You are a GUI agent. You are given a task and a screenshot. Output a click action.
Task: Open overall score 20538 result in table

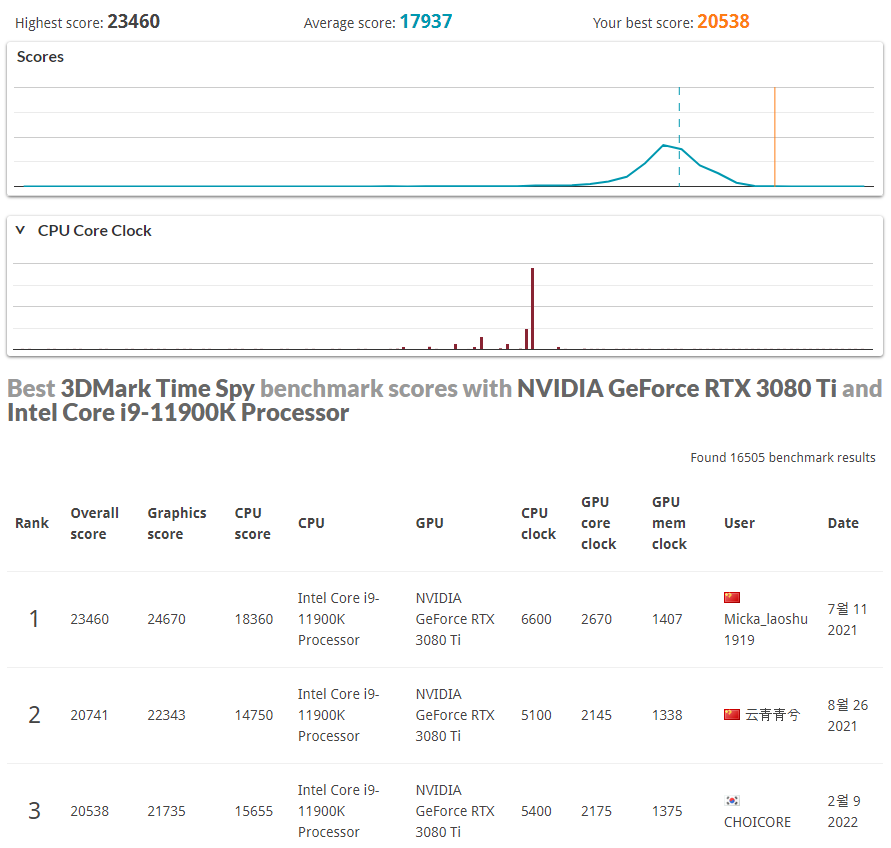(89, 811)
